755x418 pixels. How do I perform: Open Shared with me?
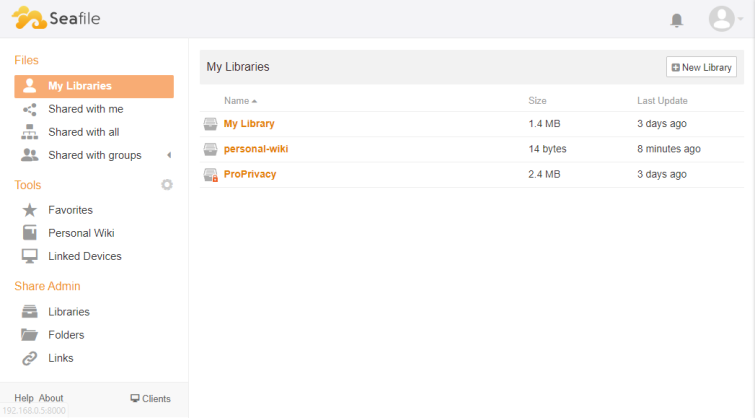coord(85,109)
